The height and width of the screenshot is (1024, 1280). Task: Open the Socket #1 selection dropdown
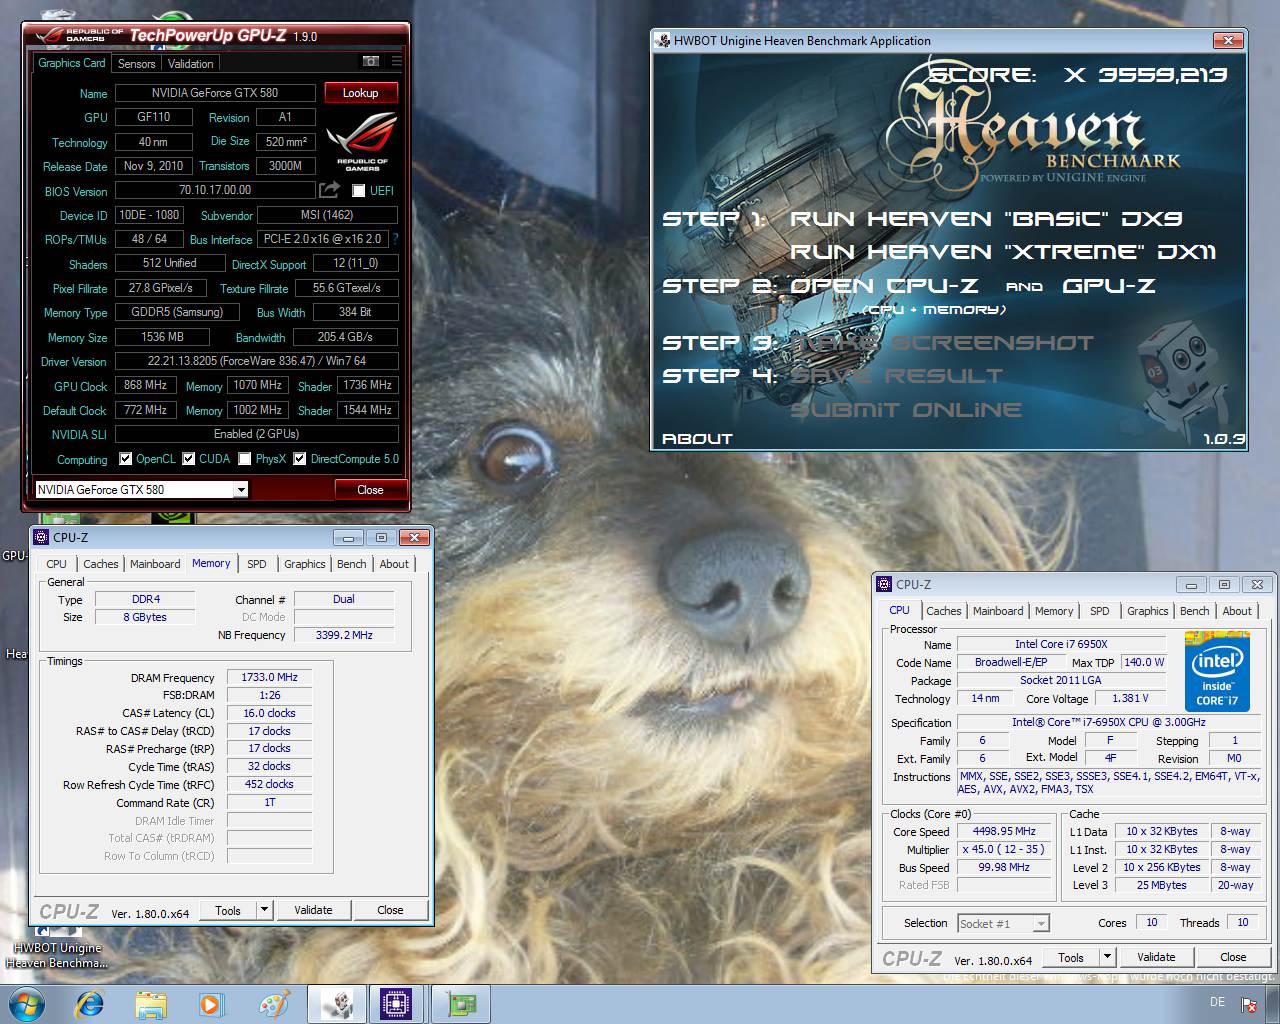point(1003,924)
